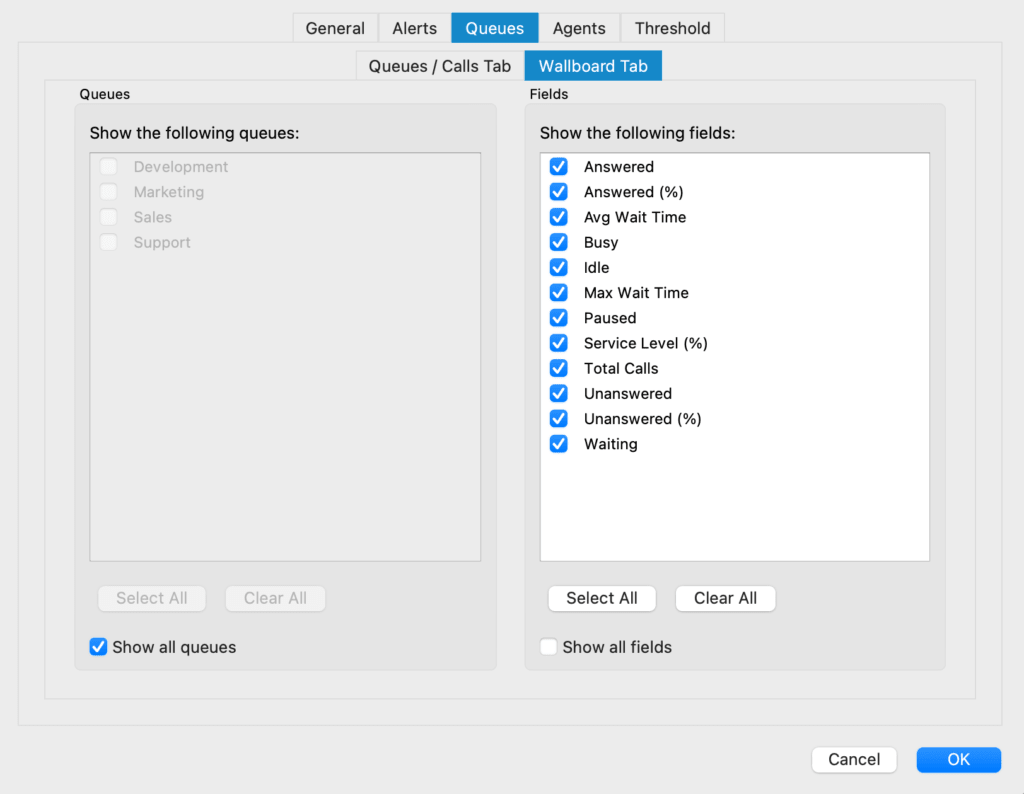1024x794 pixels.
Task: Click Clear All under Fields
Action: point(725,598)
